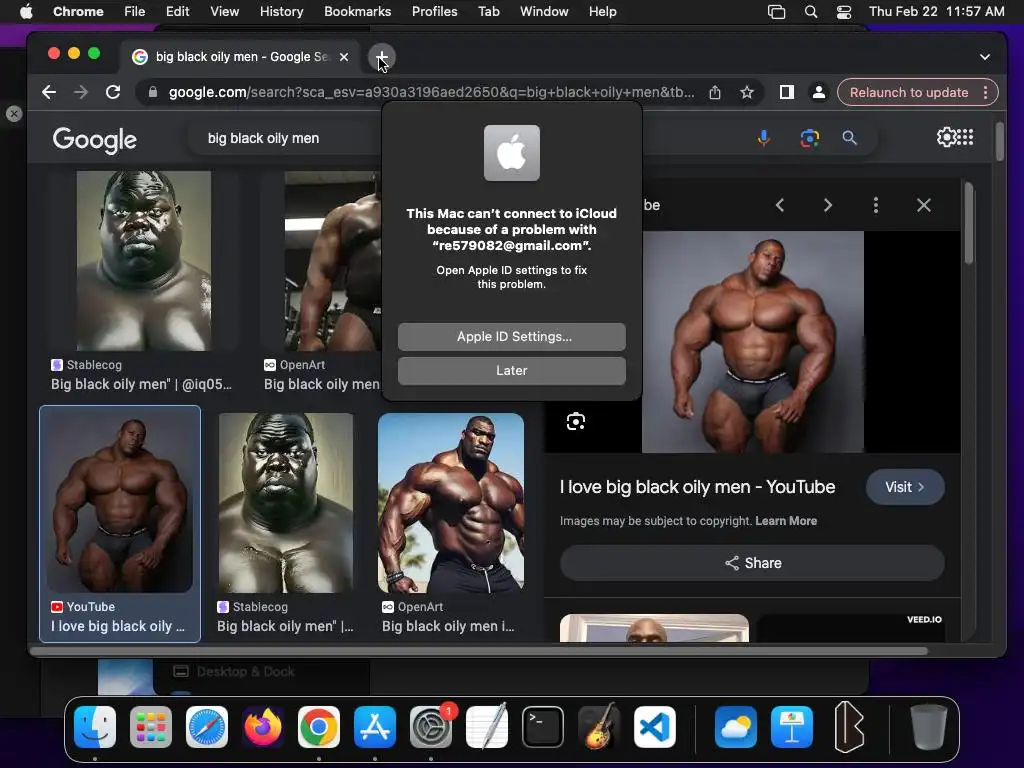The image size is (1024, 768).
Task: Reload the page with the refresh icon
Action: 113,92
